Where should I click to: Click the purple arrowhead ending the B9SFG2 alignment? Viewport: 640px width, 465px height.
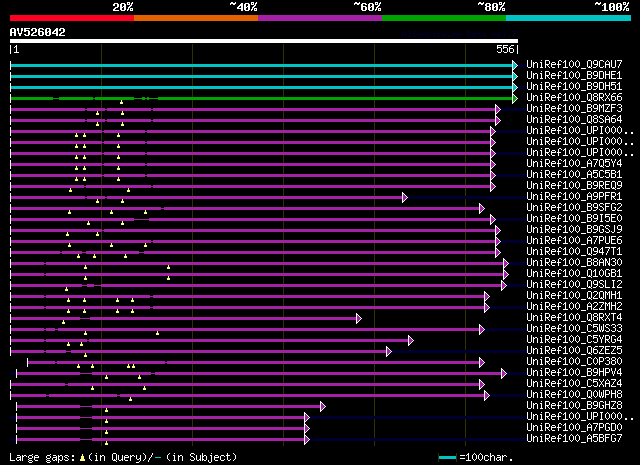click(x=482, y=209)
